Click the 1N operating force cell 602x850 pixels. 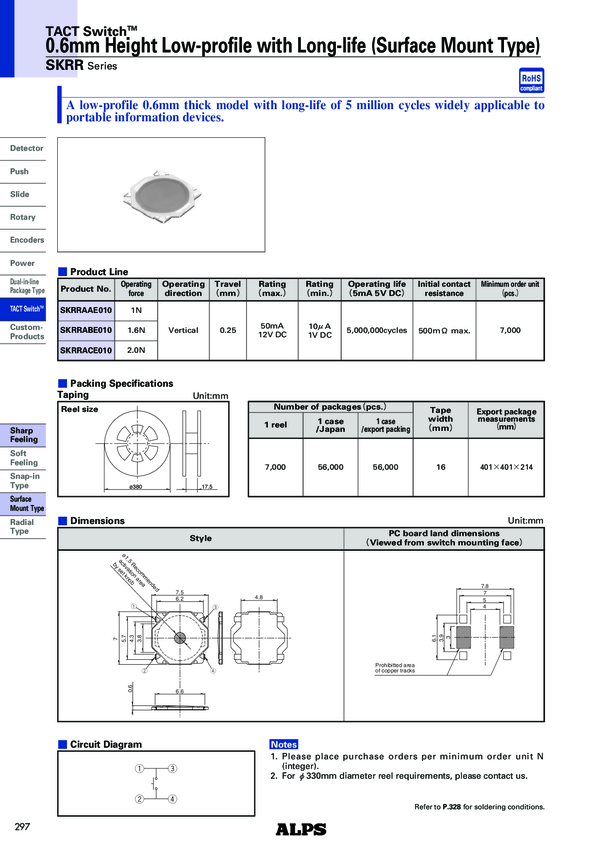click(136, 311)
